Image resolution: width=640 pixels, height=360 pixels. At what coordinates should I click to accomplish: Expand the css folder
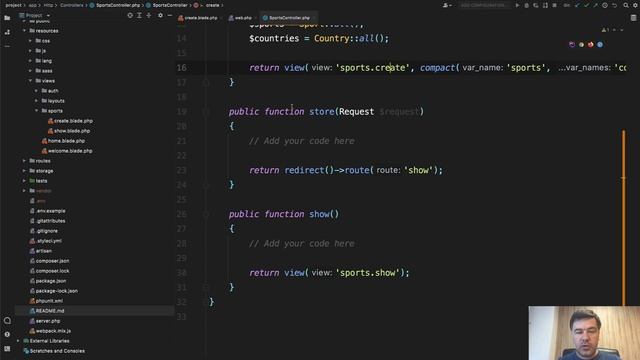pyautogui.click(x=30, y=41)
